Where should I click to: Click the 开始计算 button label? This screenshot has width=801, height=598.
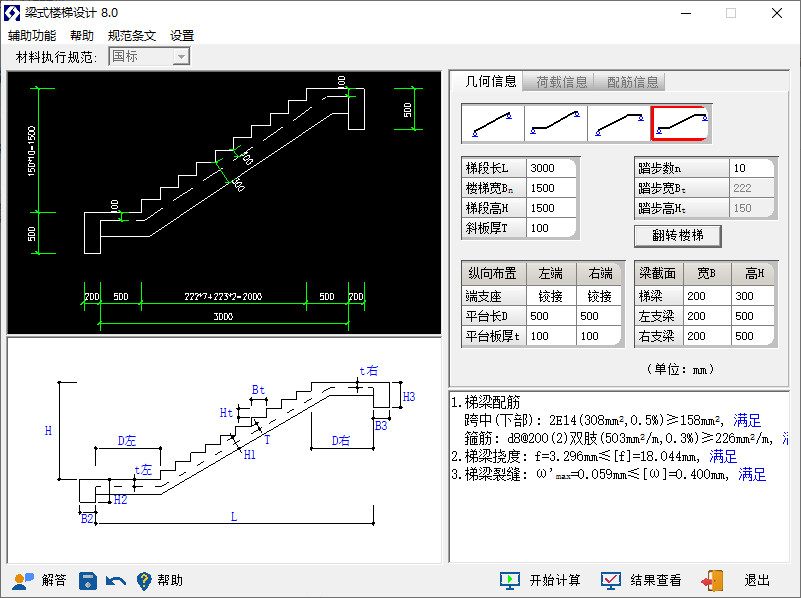pyautogui.click(x=555, y=581)
